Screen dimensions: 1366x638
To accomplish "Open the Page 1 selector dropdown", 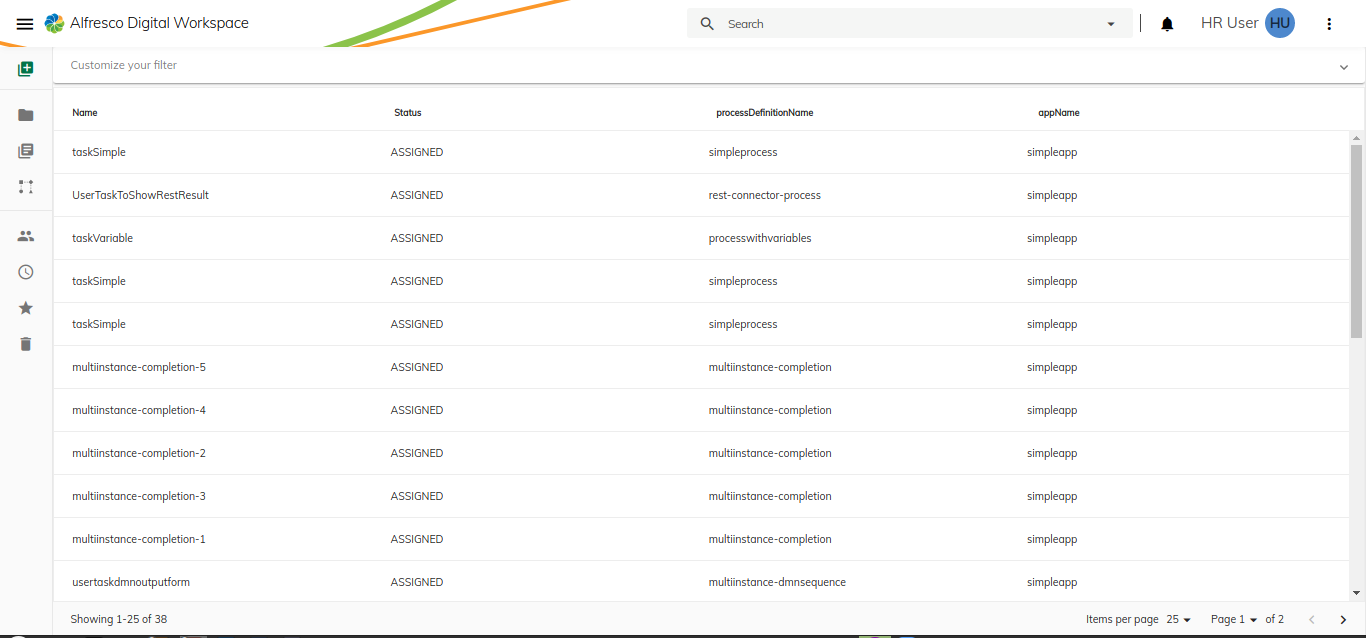I will 1234,620.
